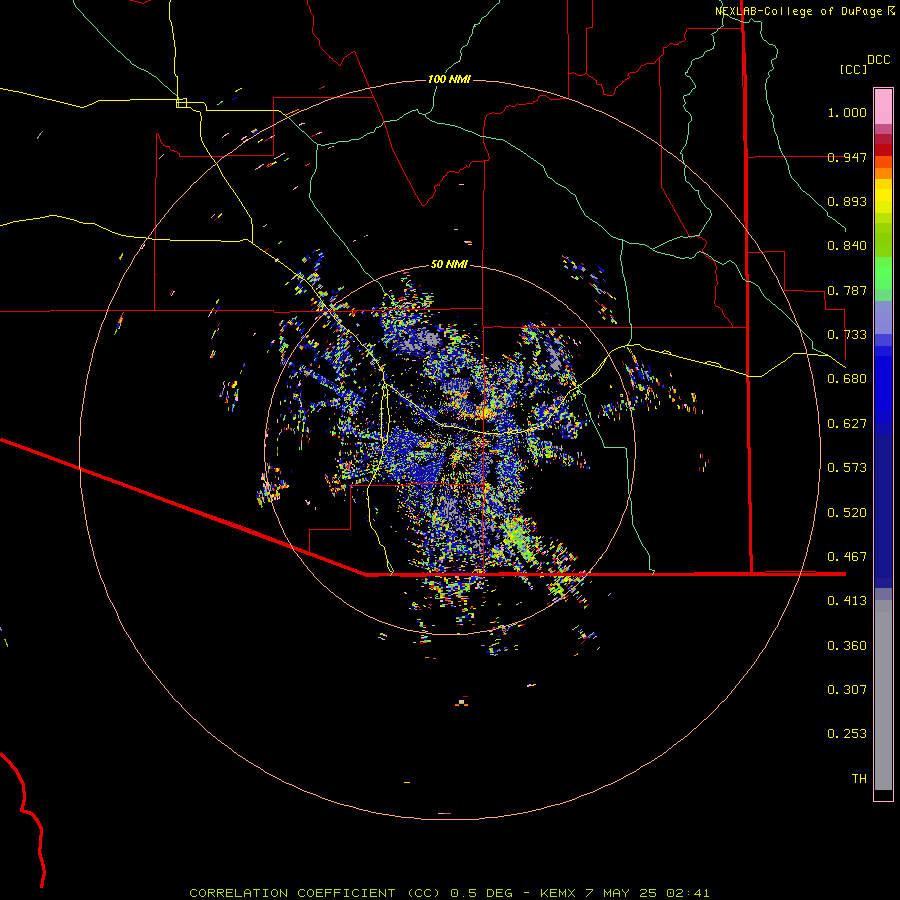Click the 0.360 legend value
This screenshot has height=900, width=900.
847,646
